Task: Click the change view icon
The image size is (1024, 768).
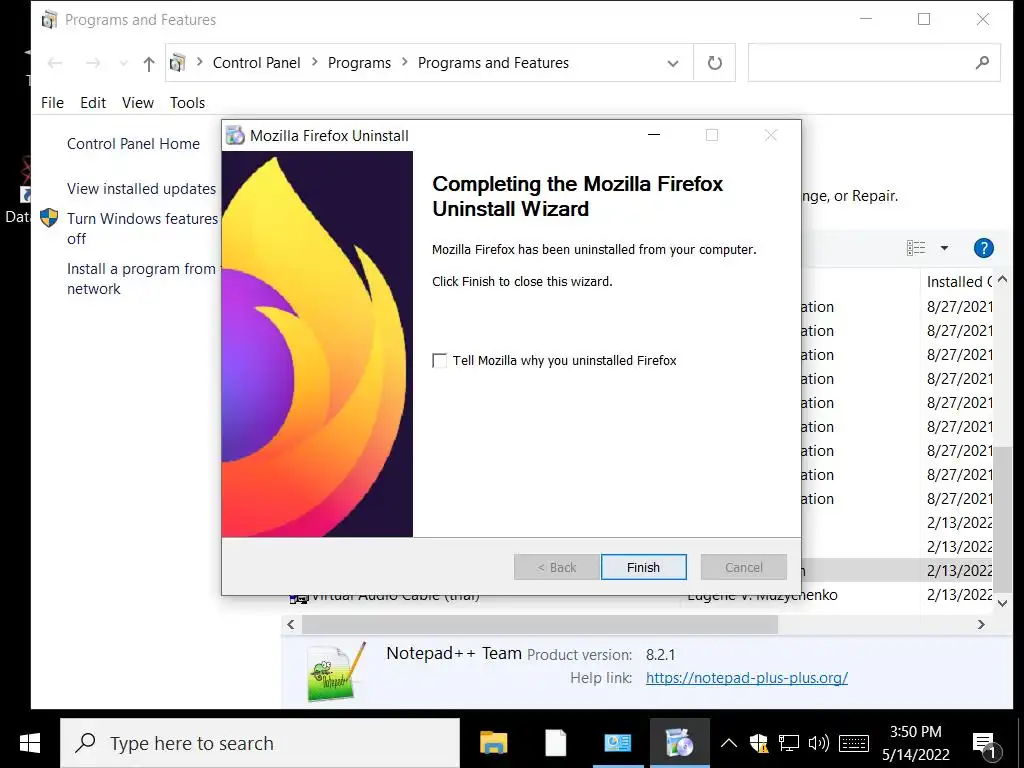Action: click(916, 248)
